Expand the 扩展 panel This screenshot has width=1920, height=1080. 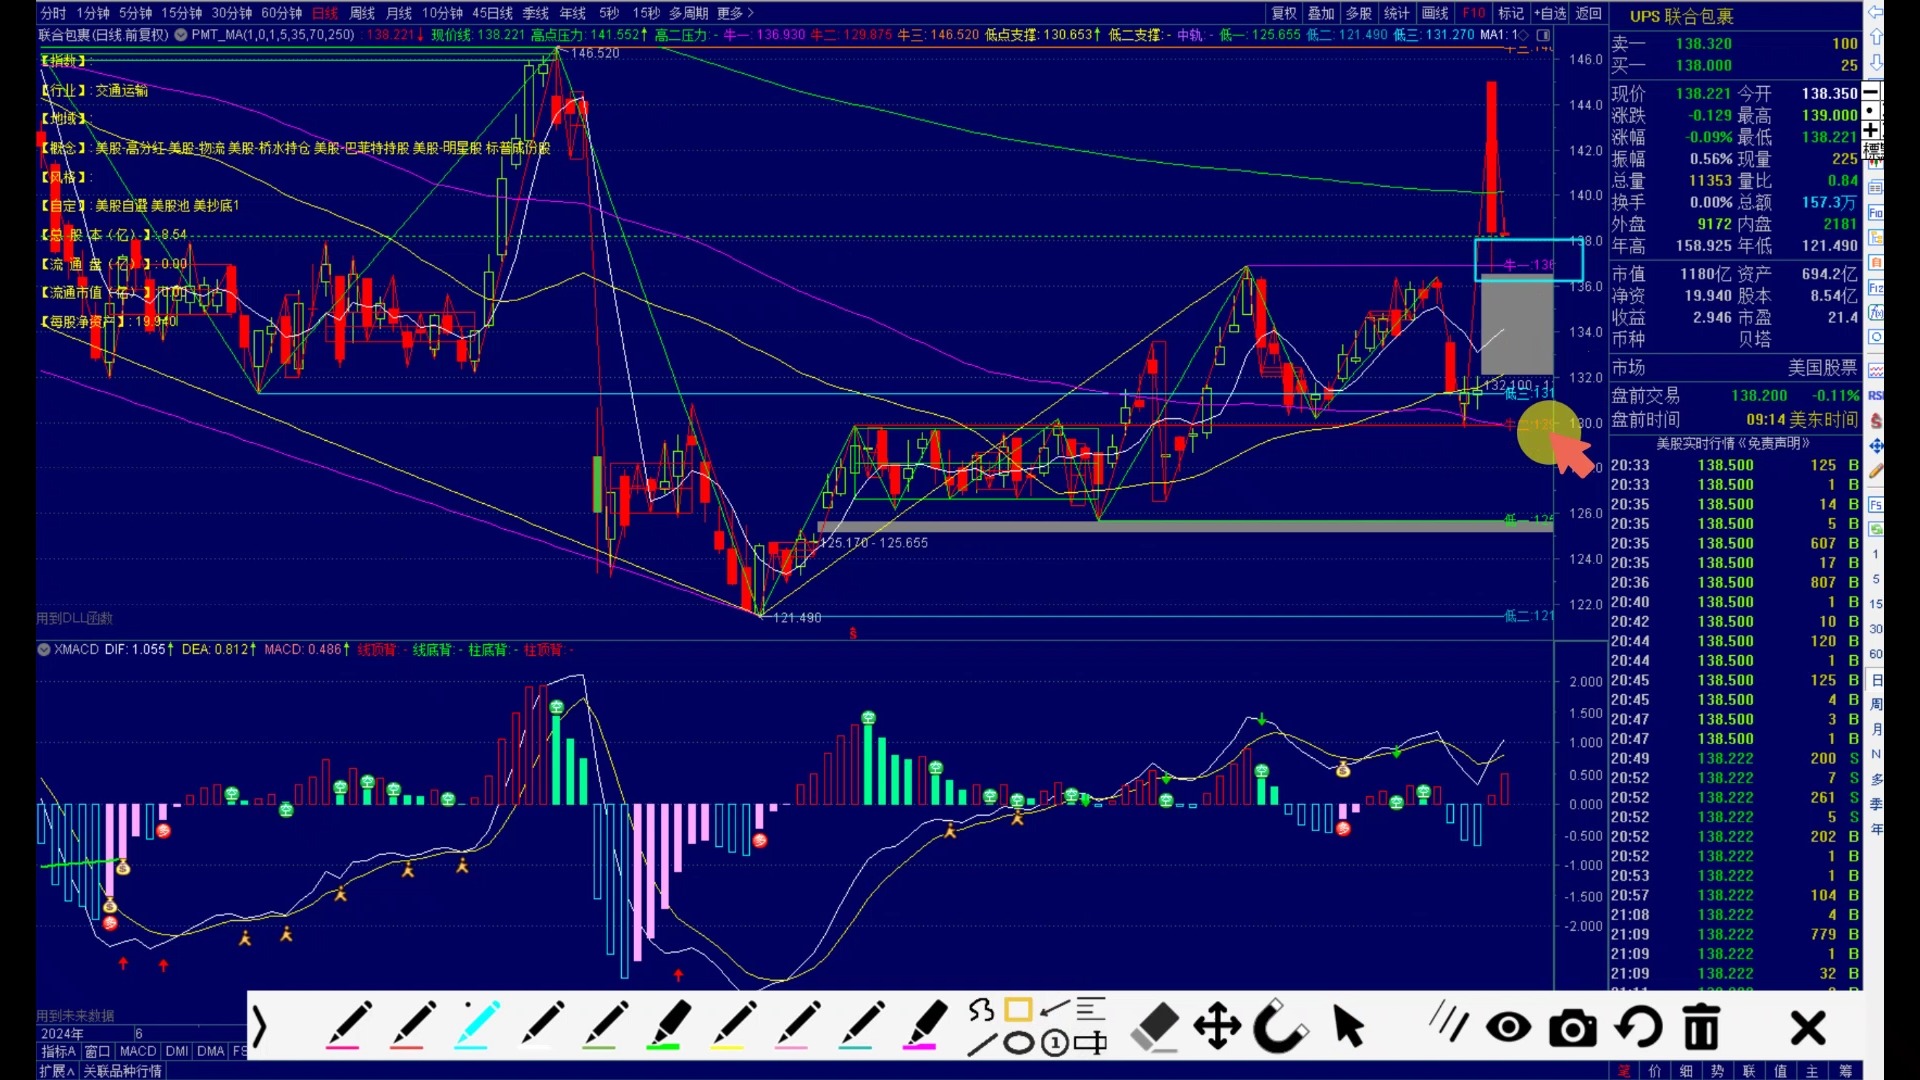(57, 1071)
